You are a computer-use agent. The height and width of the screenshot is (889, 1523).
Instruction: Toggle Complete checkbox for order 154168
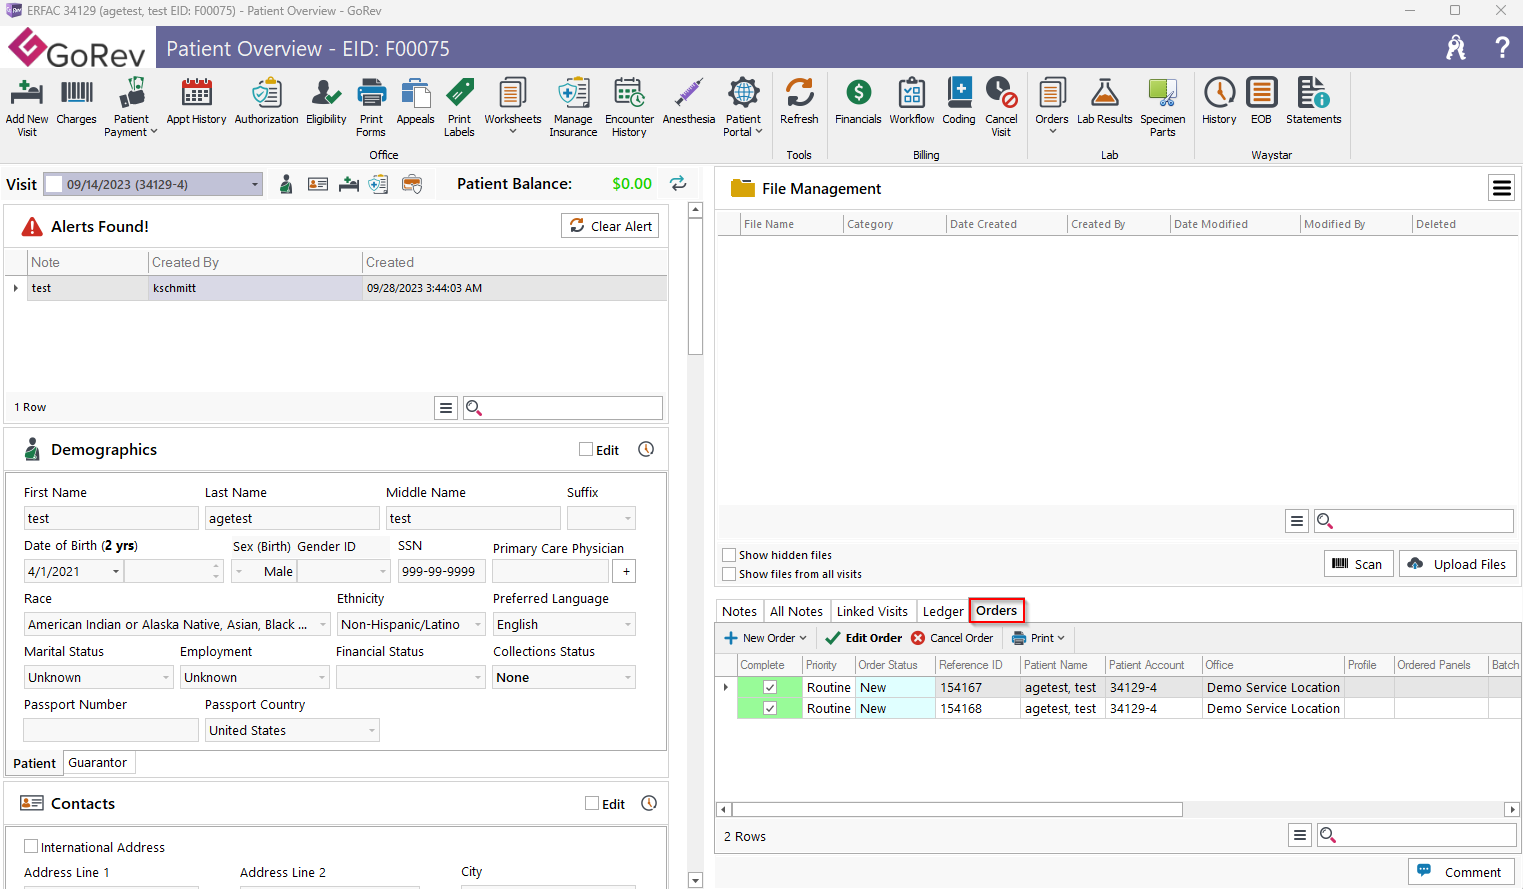770,708
